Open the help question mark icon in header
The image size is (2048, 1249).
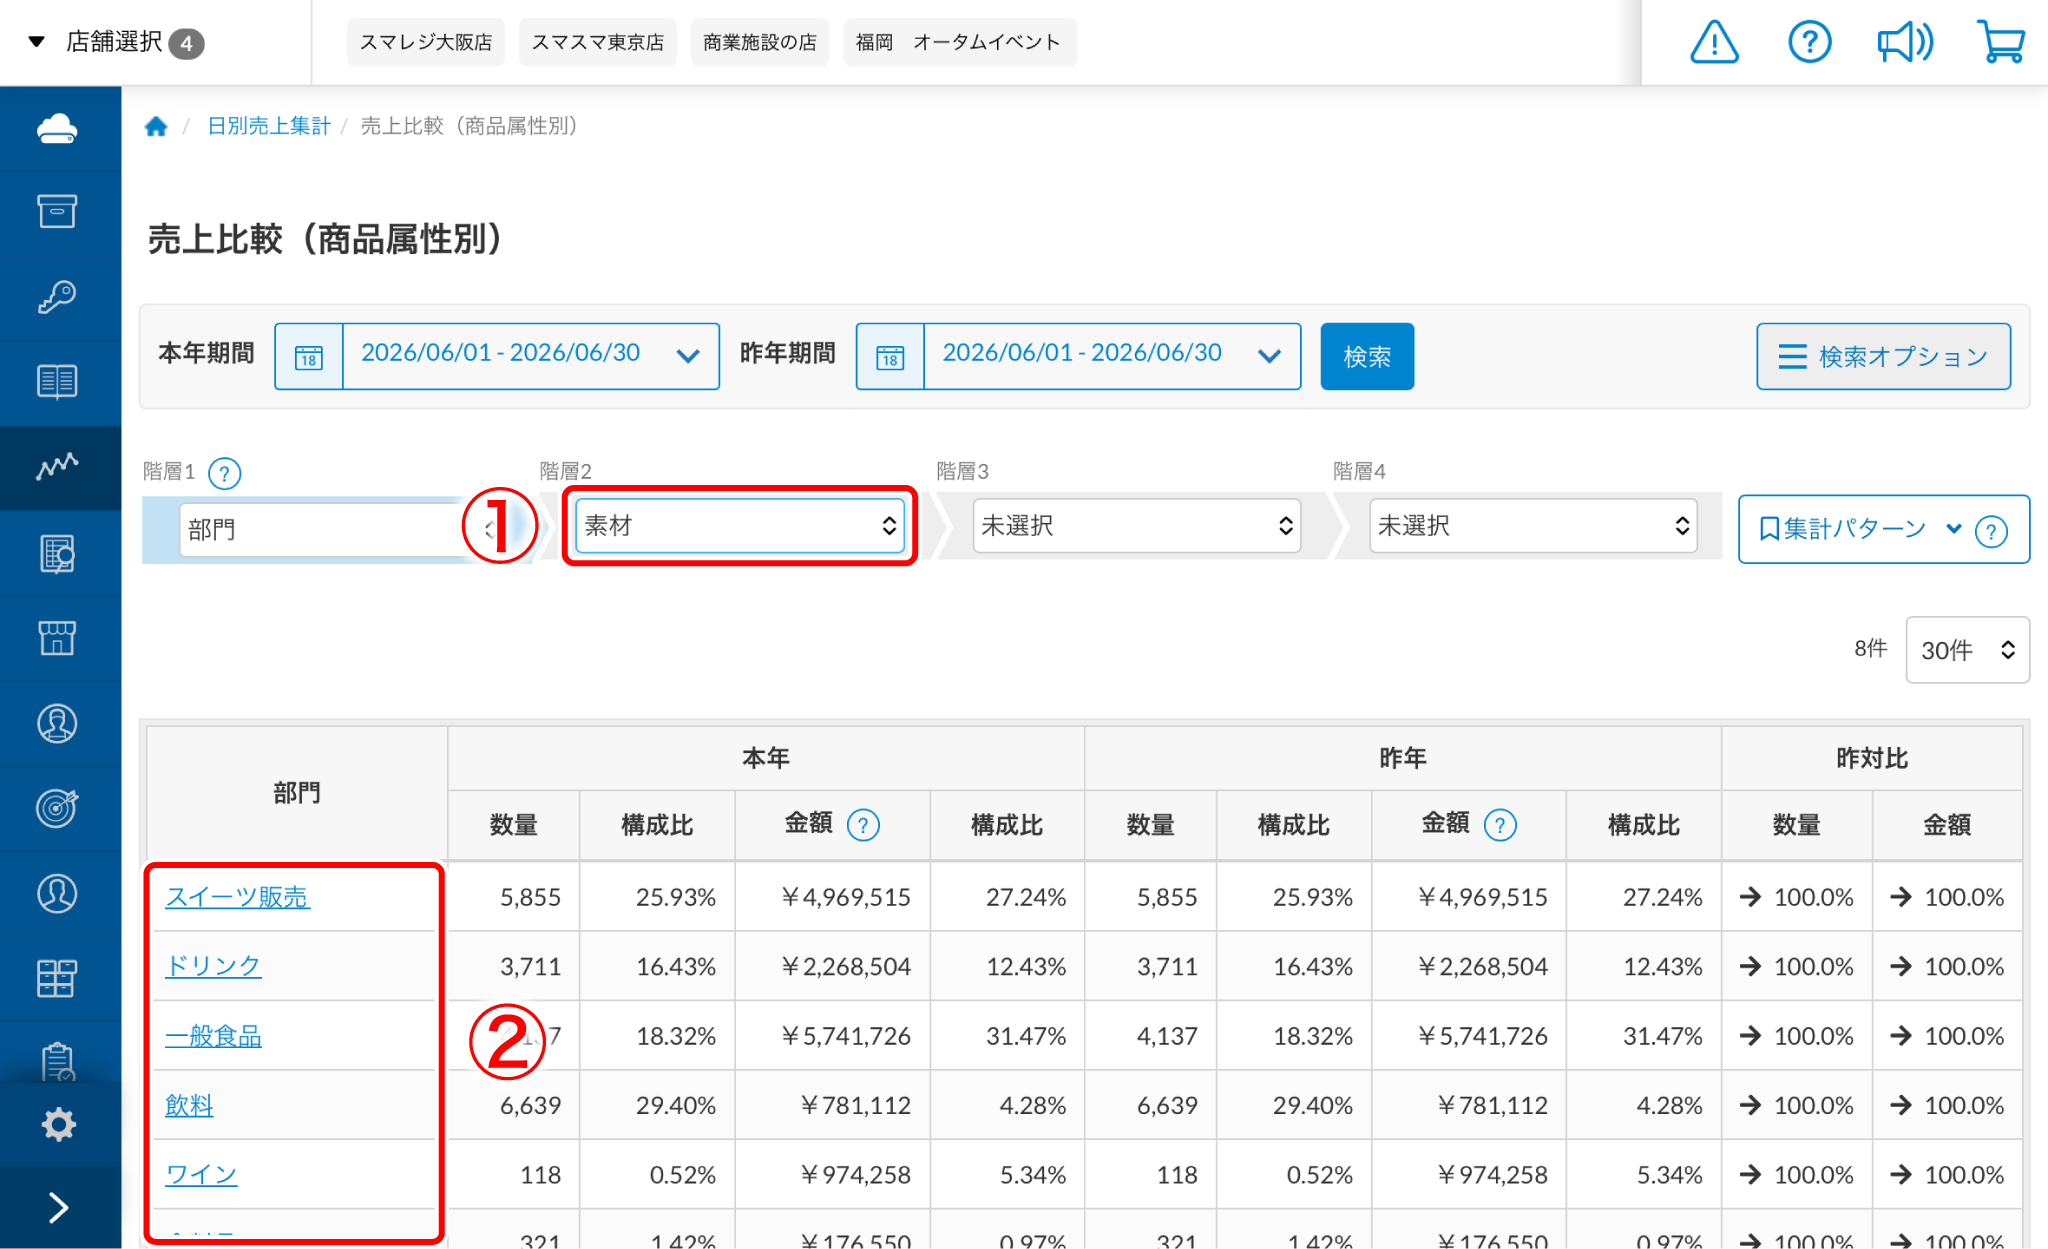coord(1809,42)
